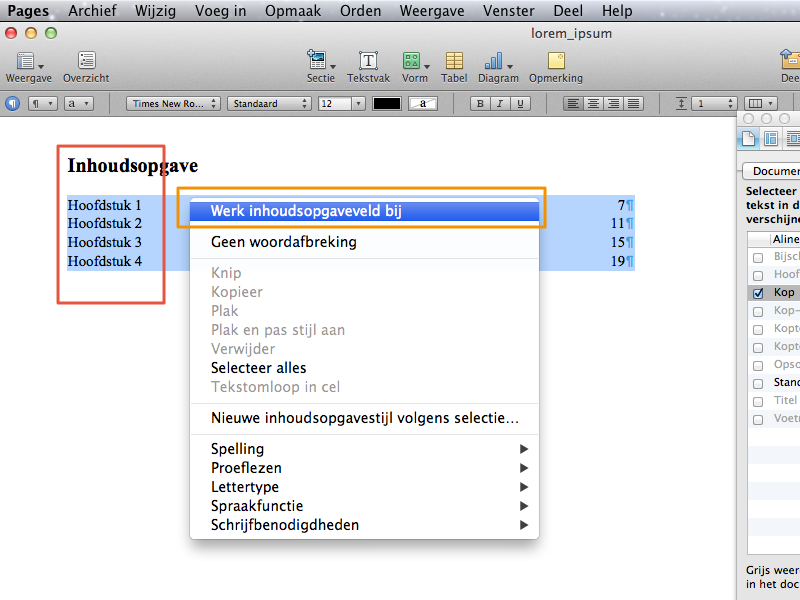Expand the Spelling submenu
Image resolution: width=800 pixels, height=600 pixels.
364,449
